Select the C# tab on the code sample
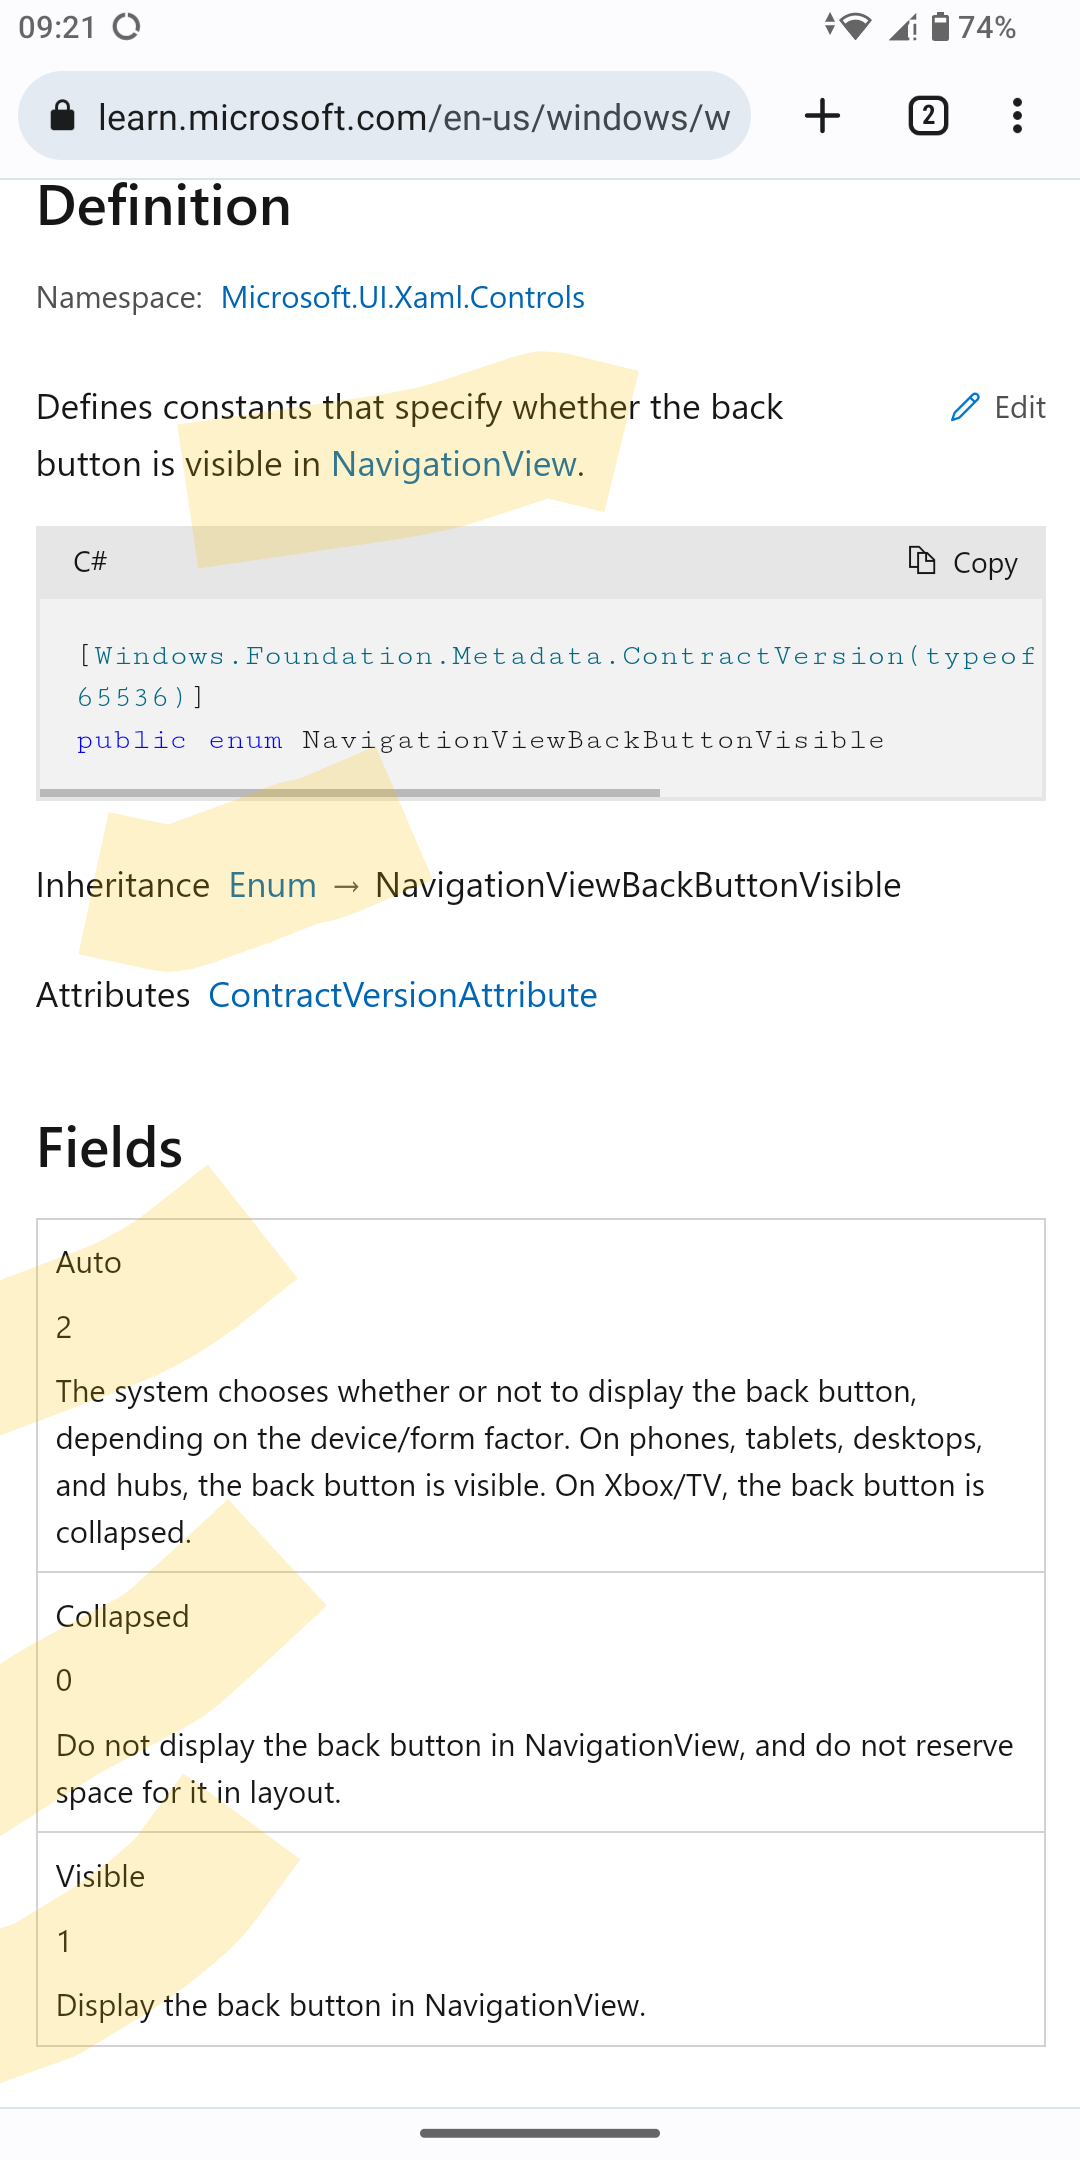 [x=88, y=562]
